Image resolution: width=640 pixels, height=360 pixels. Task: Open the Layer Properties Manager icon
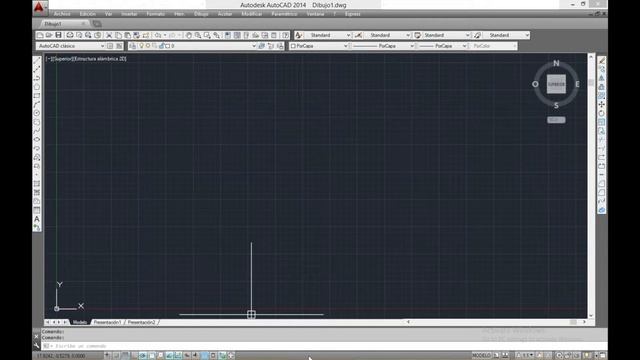pos(133,46)
